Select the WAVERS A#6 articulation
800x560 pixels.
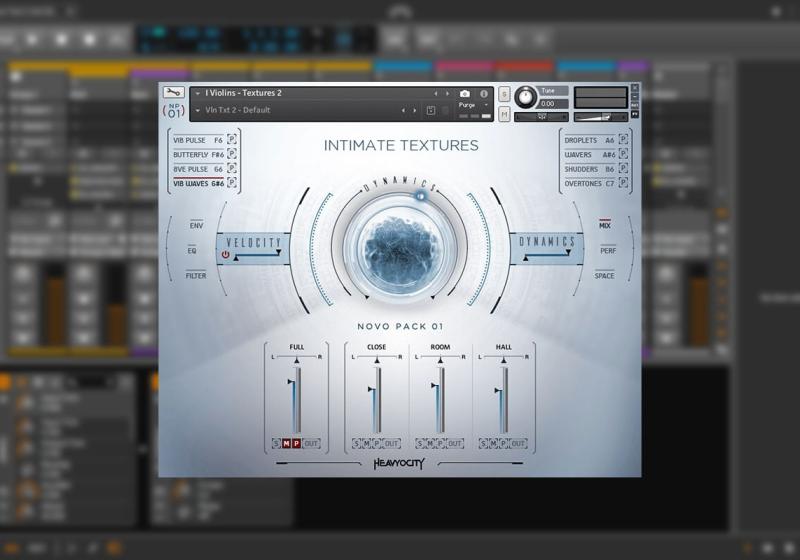[589, 154]
